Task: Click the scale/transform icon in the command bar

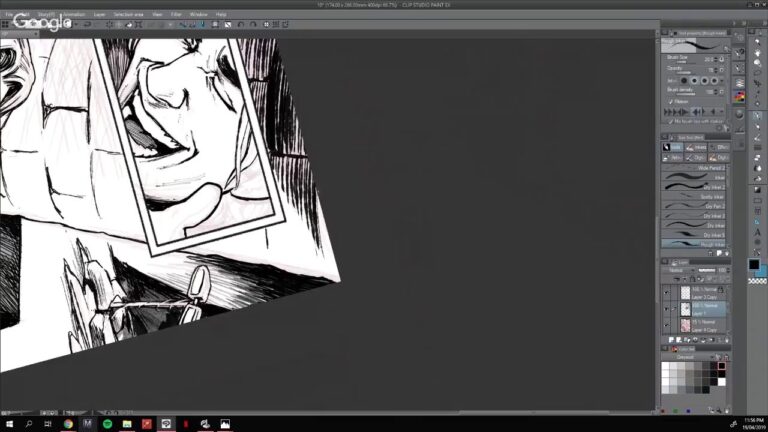Action: [139, 24]
